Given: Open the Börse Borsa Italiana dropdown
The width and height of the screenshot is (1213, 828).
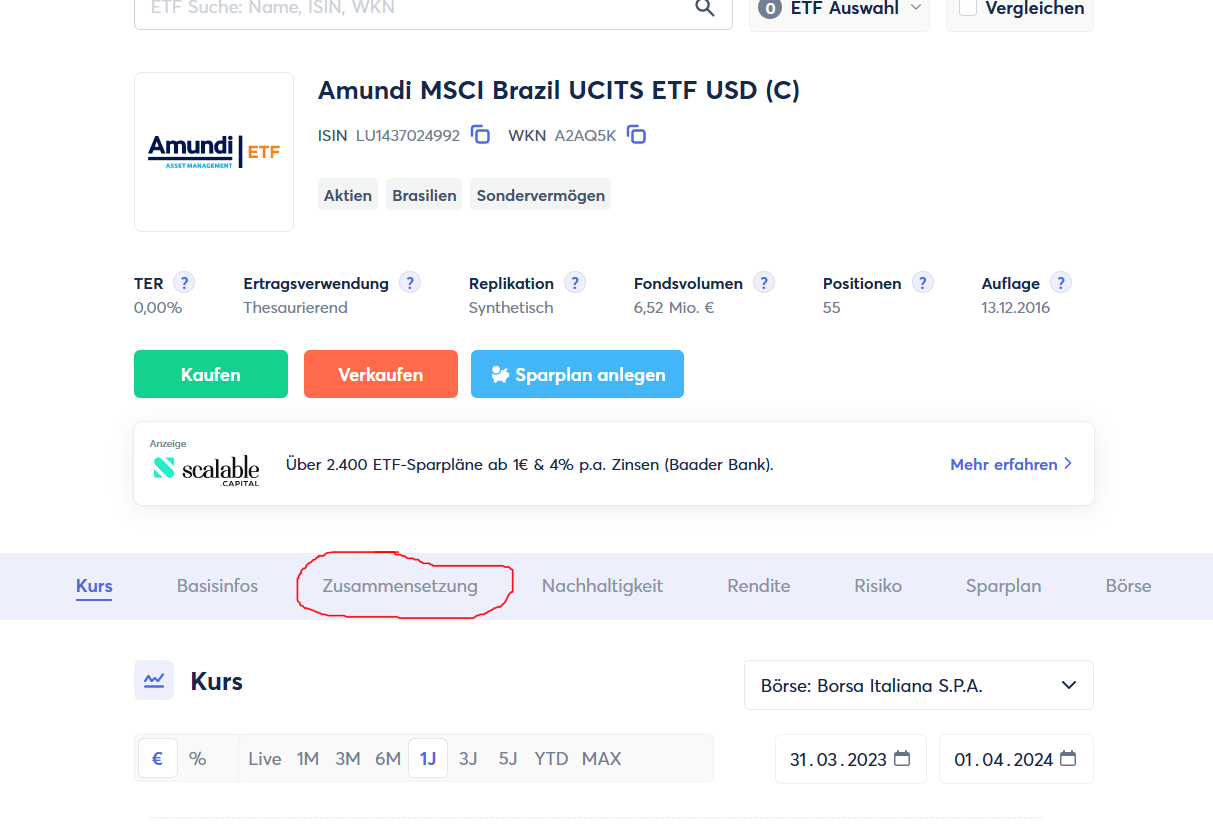Looking at the screenshot, I should tap(919, 685).
